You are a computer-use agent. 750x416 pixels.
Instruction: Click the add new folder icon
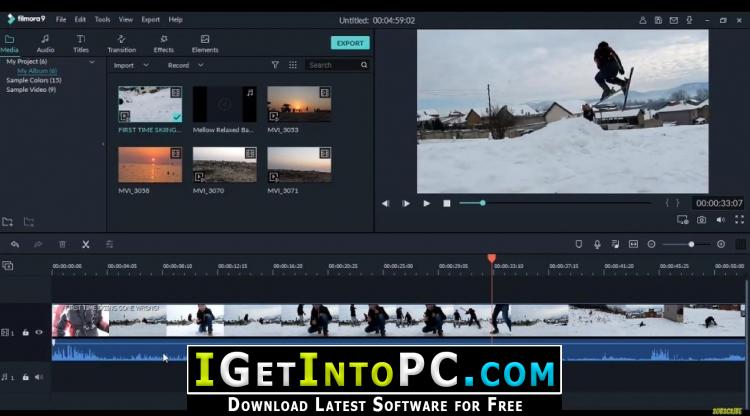pos(8,222)
